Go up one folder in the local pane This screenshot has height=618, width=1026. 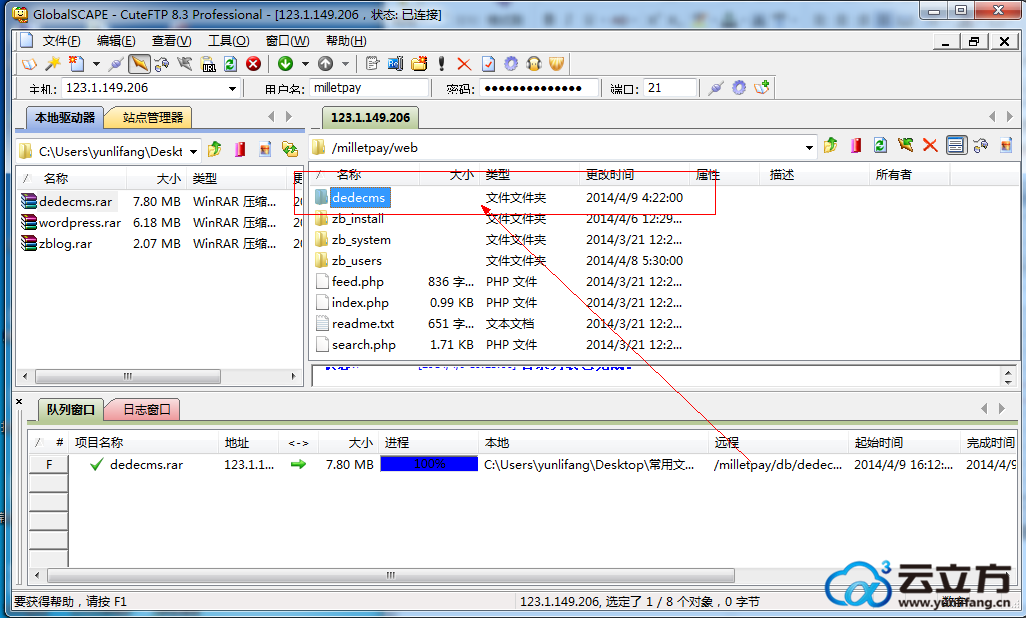[215, 149]
